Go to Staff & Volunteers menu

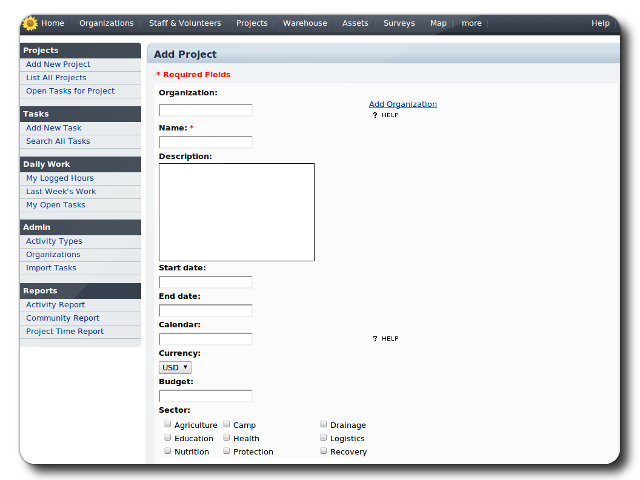click(x=184, y=23)
